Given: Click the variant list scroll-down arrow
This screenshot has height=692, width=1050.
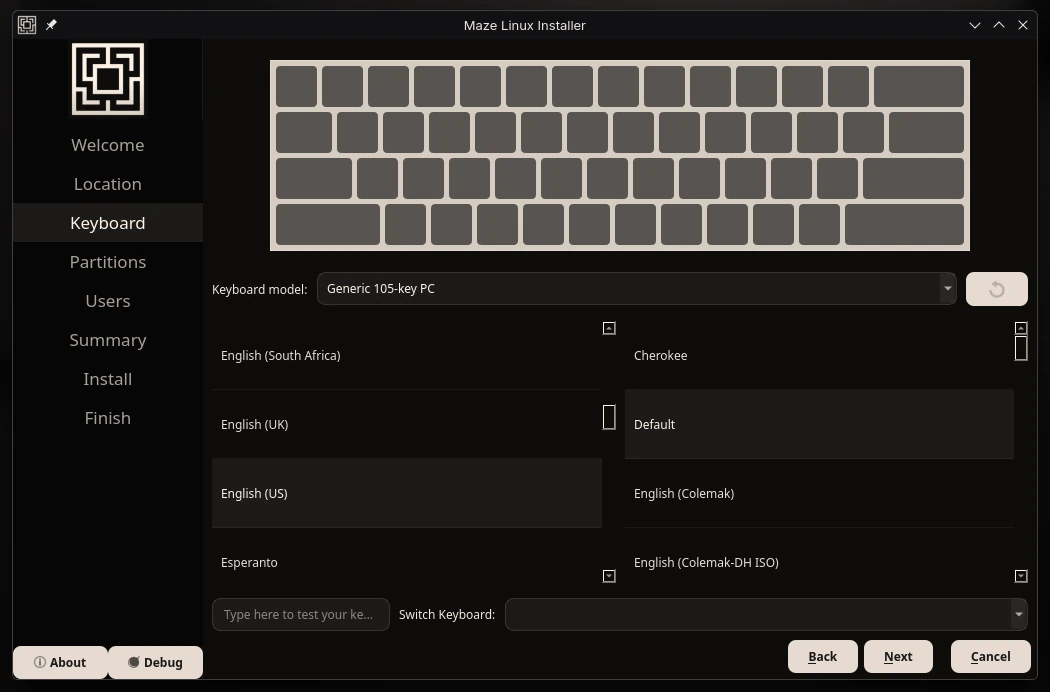Looking at the screenshot, I should (x=1021, y=576).
